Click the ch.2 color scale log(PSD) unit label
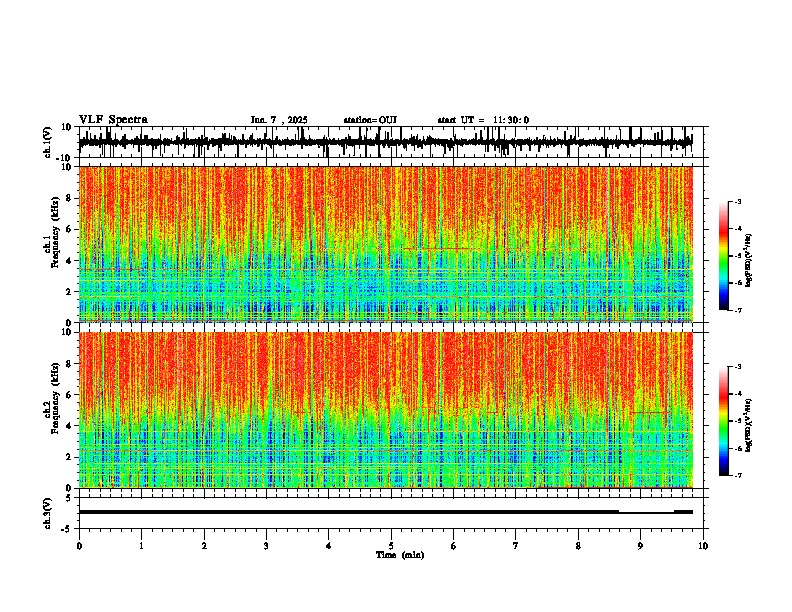792x612 pixels. 749,425
